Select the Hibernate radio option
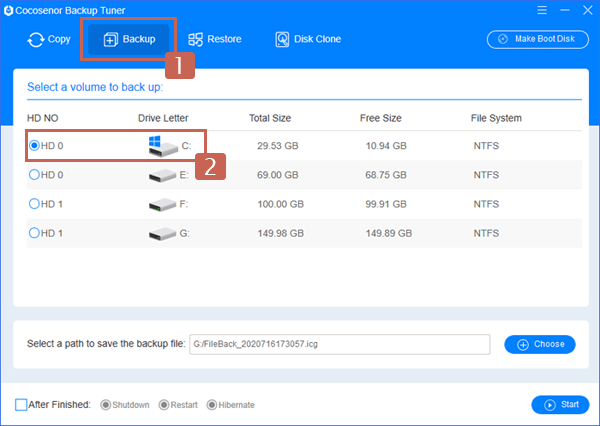The width and height of the screenshot is (600, 426). pos(212,405)
